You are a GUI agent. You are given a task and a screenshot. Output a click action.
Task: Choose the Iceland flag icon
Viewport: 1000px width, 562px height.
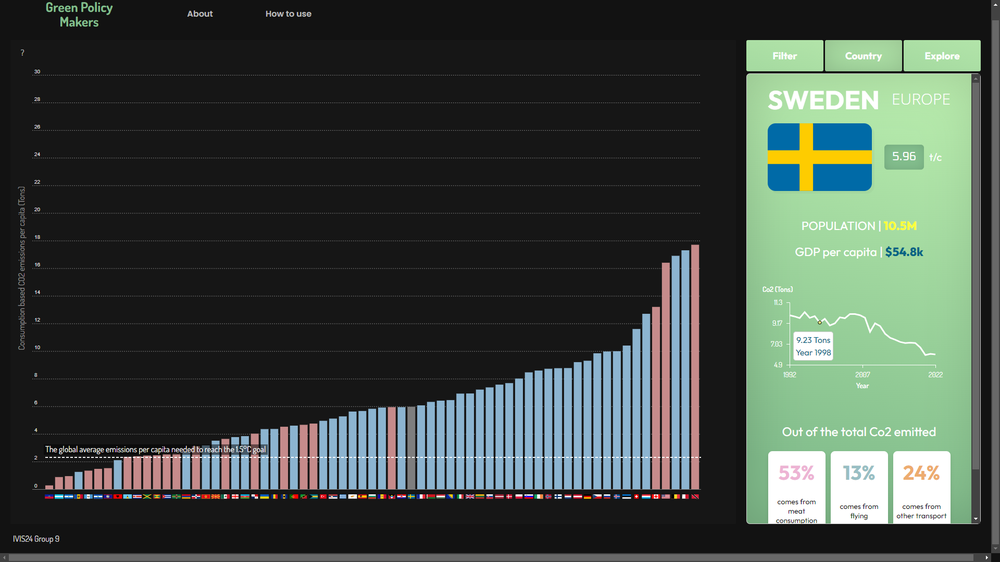pyautogui.click(x=617, y=496)
